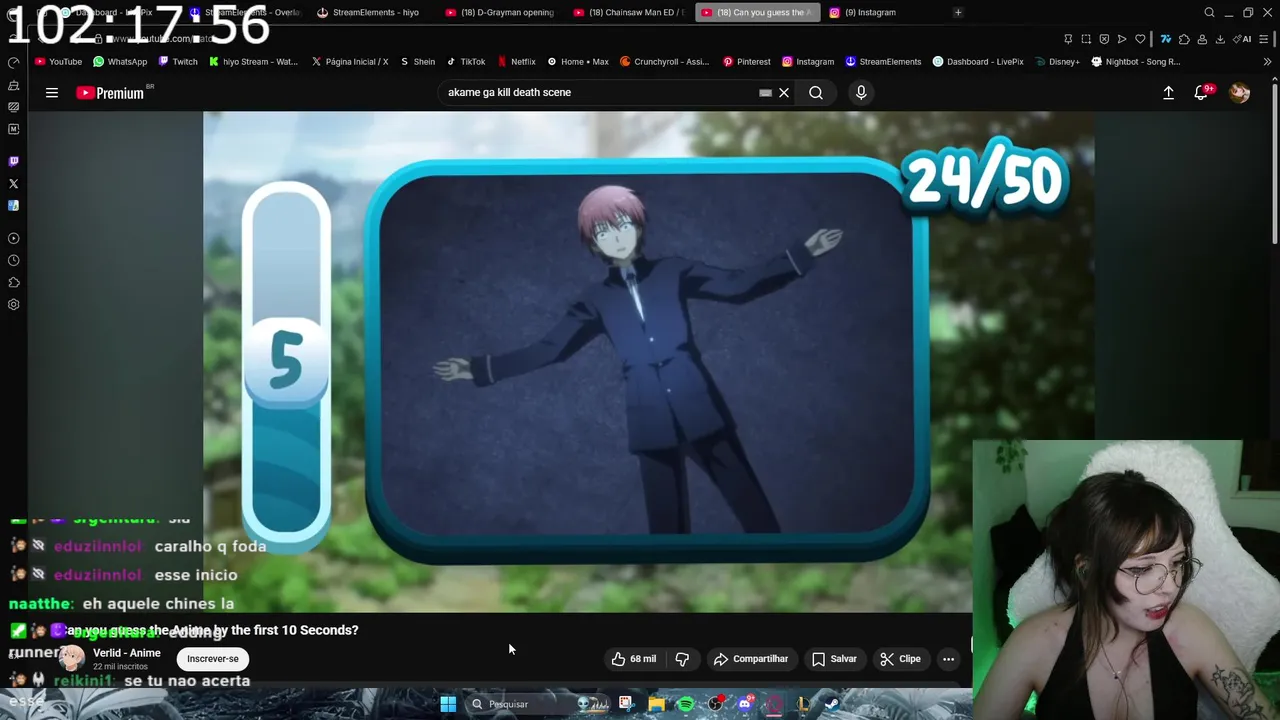Start voice search with microphone icon
Screen dimensions: 1280x720
[x=861, y=92]
